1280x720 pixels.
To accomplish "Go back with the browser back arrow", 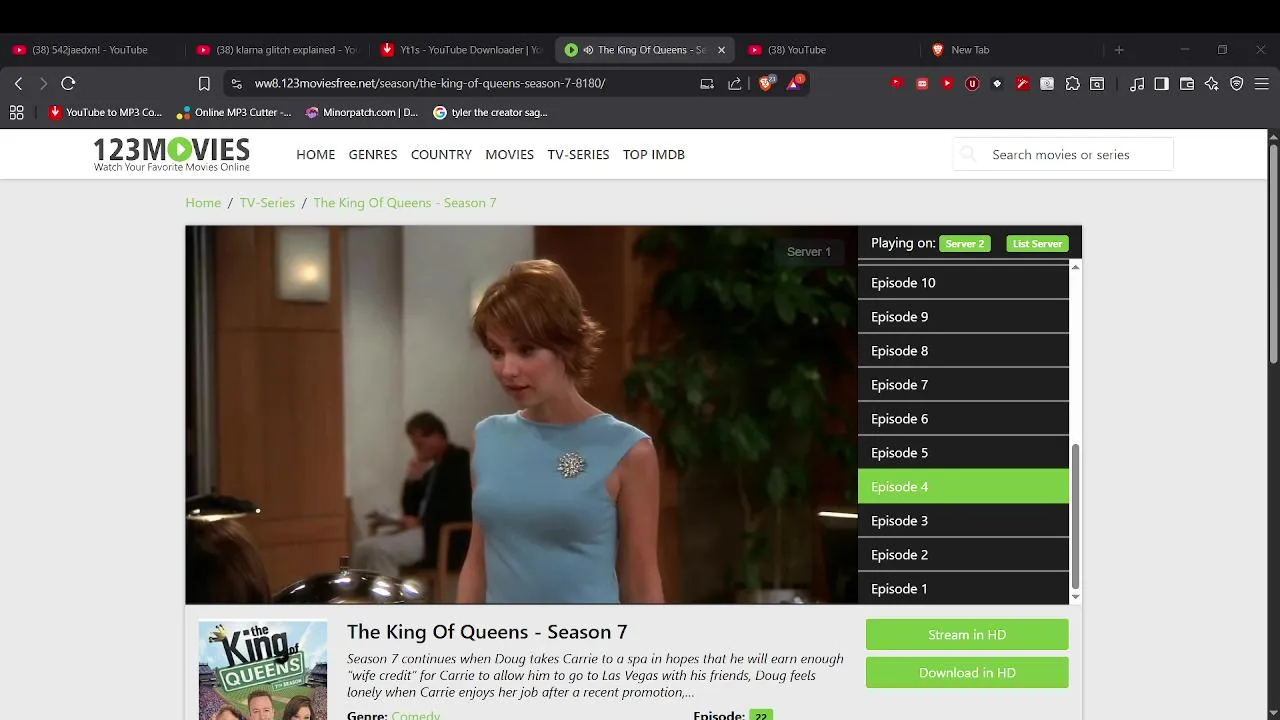I will click(18, 84).
